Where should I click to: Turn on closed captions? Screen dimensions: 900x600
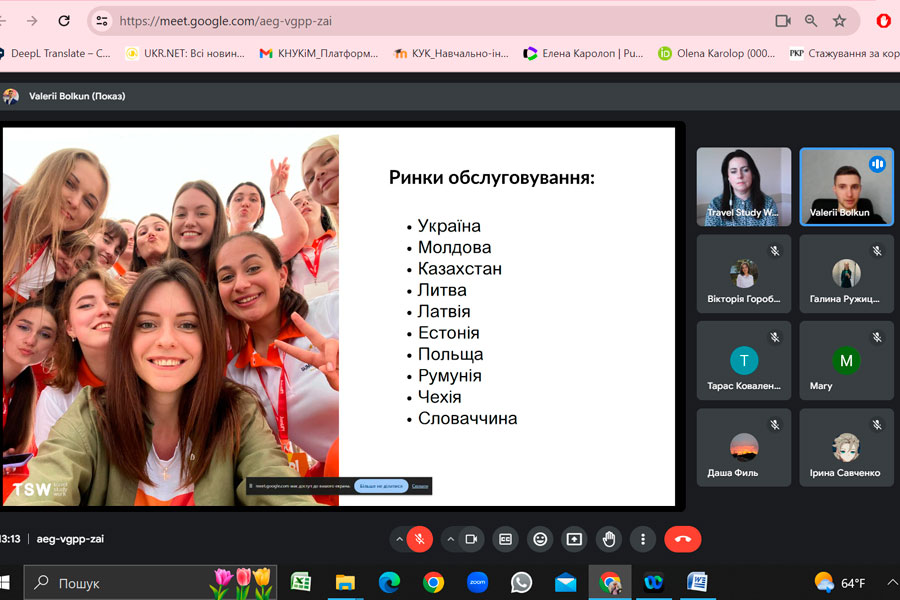[x=506, y=539]
